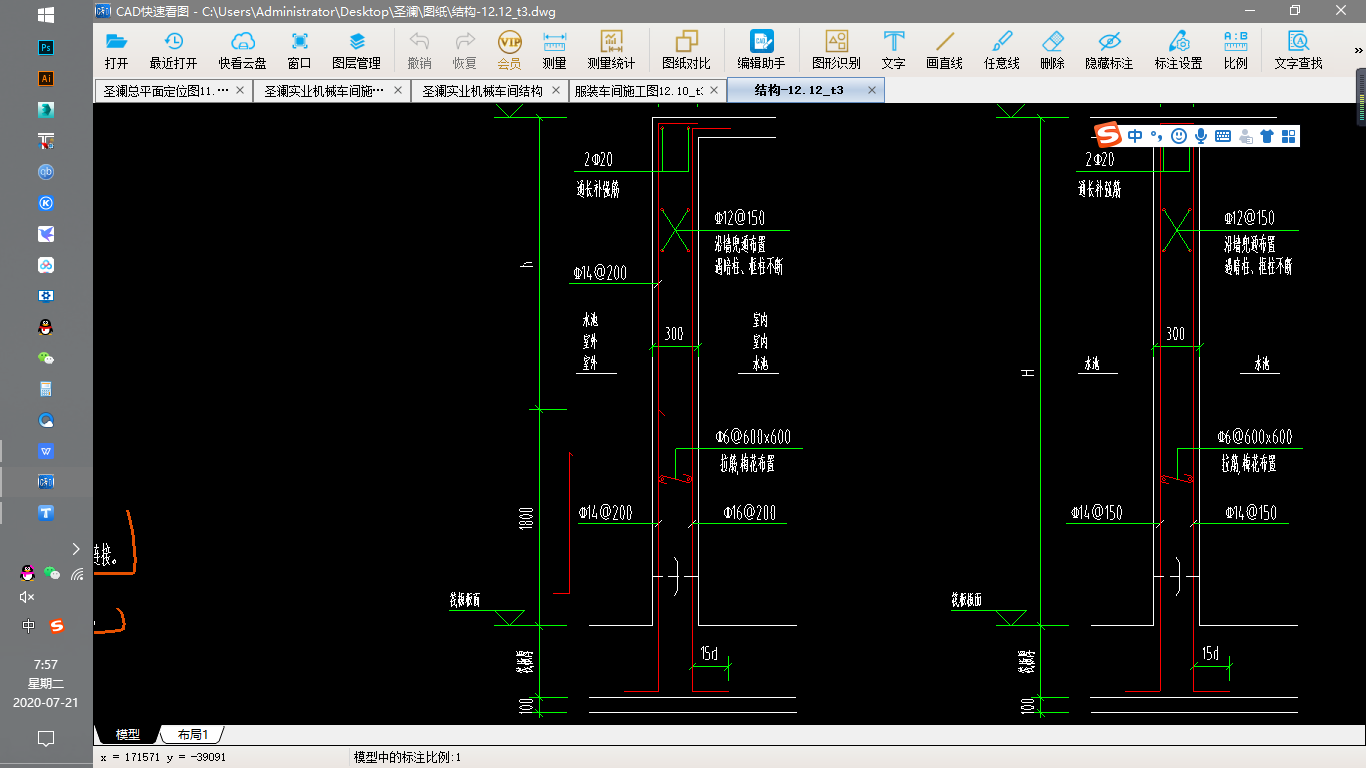Select the 任意线 freehand line tool

coord(1002,50)
